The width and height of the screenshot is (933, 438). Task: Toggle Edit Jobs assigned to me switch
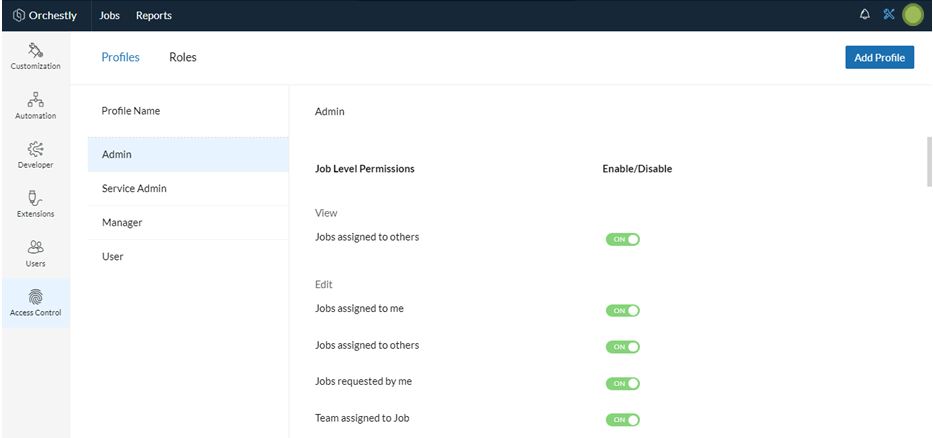pyautogui.click(x=622, y=311)
